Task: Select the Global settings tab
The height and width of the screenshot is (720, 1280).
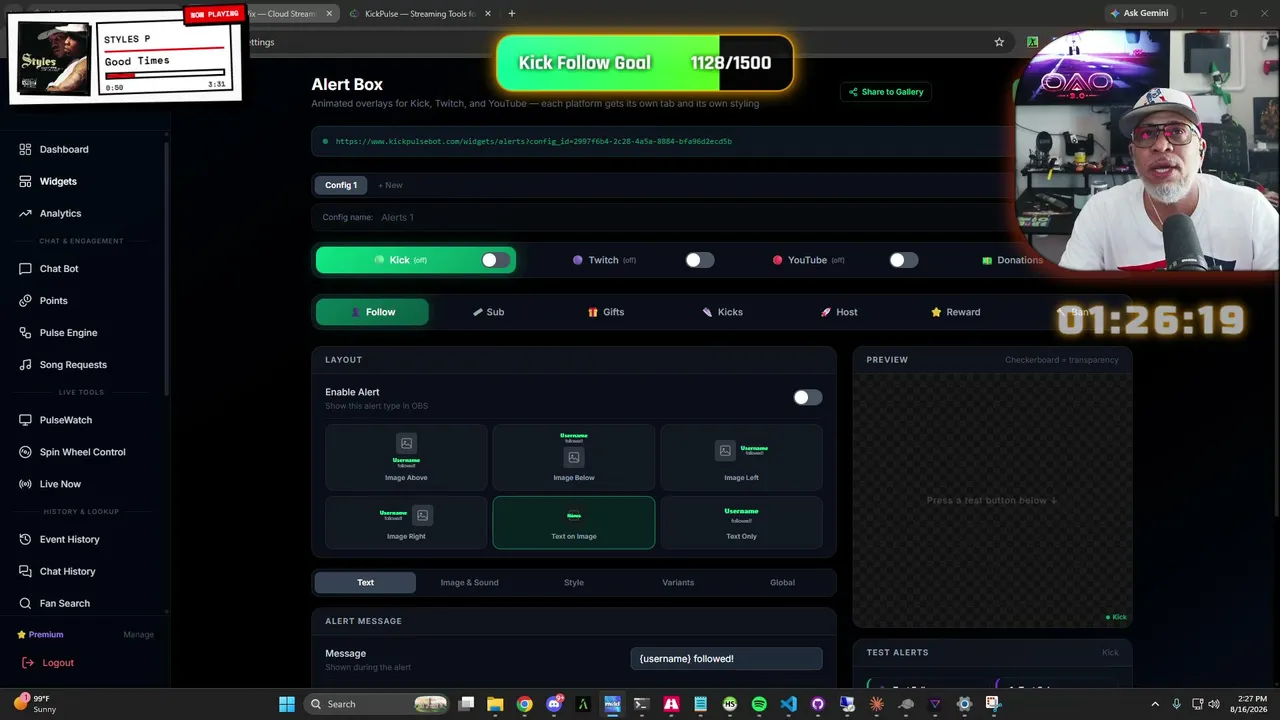Action: tap(782, 583)
